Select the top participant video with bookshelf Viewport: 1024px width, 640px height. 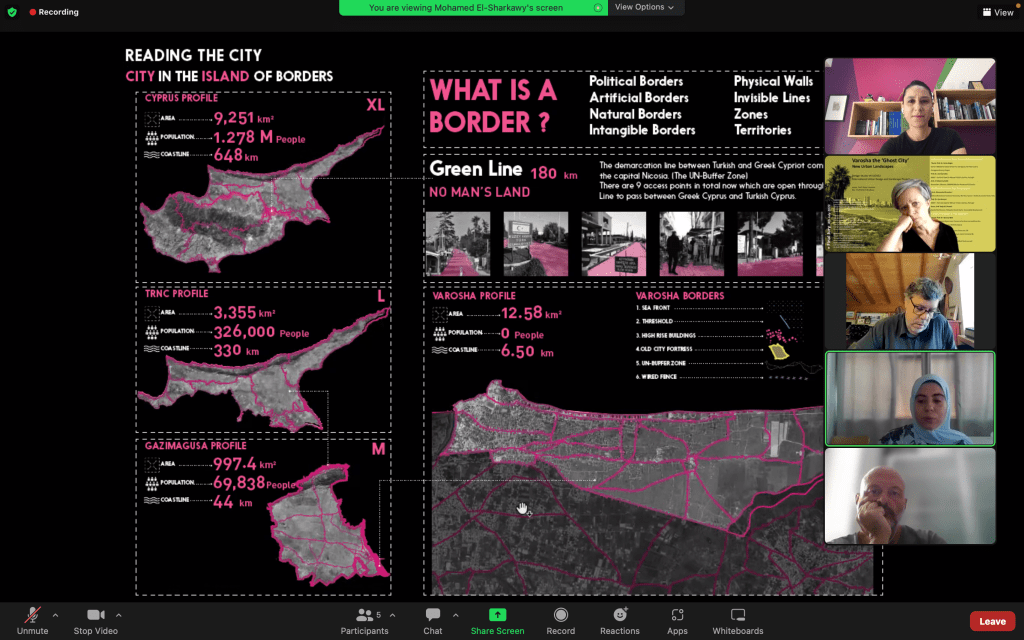(909, 106)
